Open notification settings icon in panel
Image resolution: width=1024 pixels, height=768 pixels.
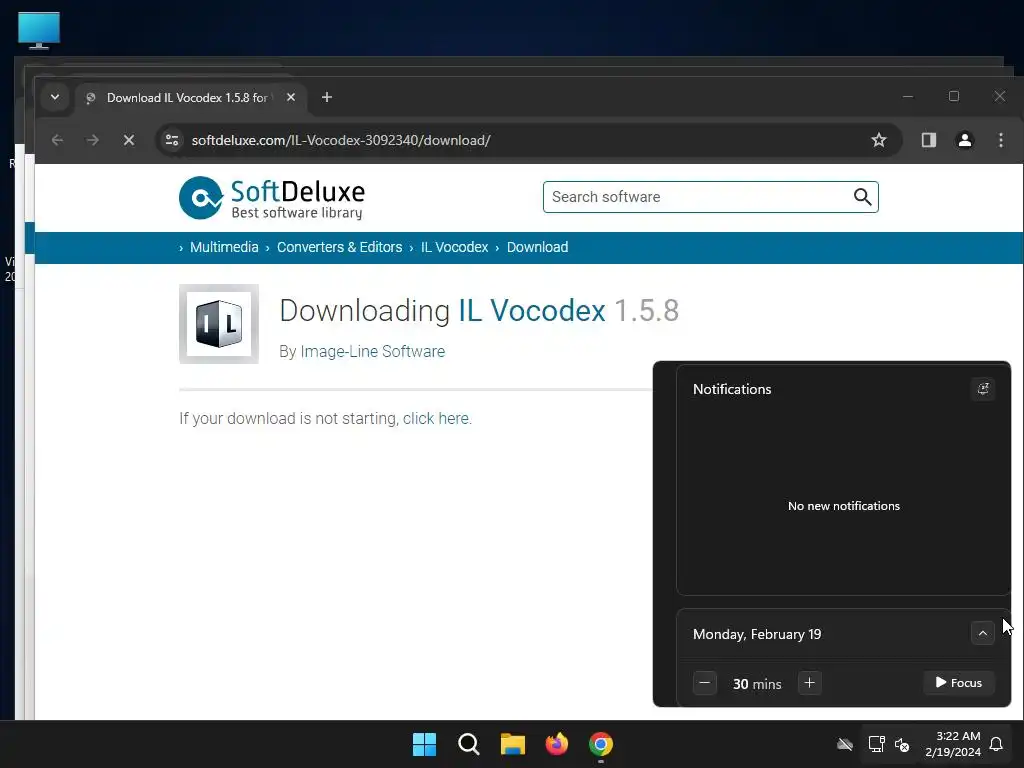(x=983, y=389)
